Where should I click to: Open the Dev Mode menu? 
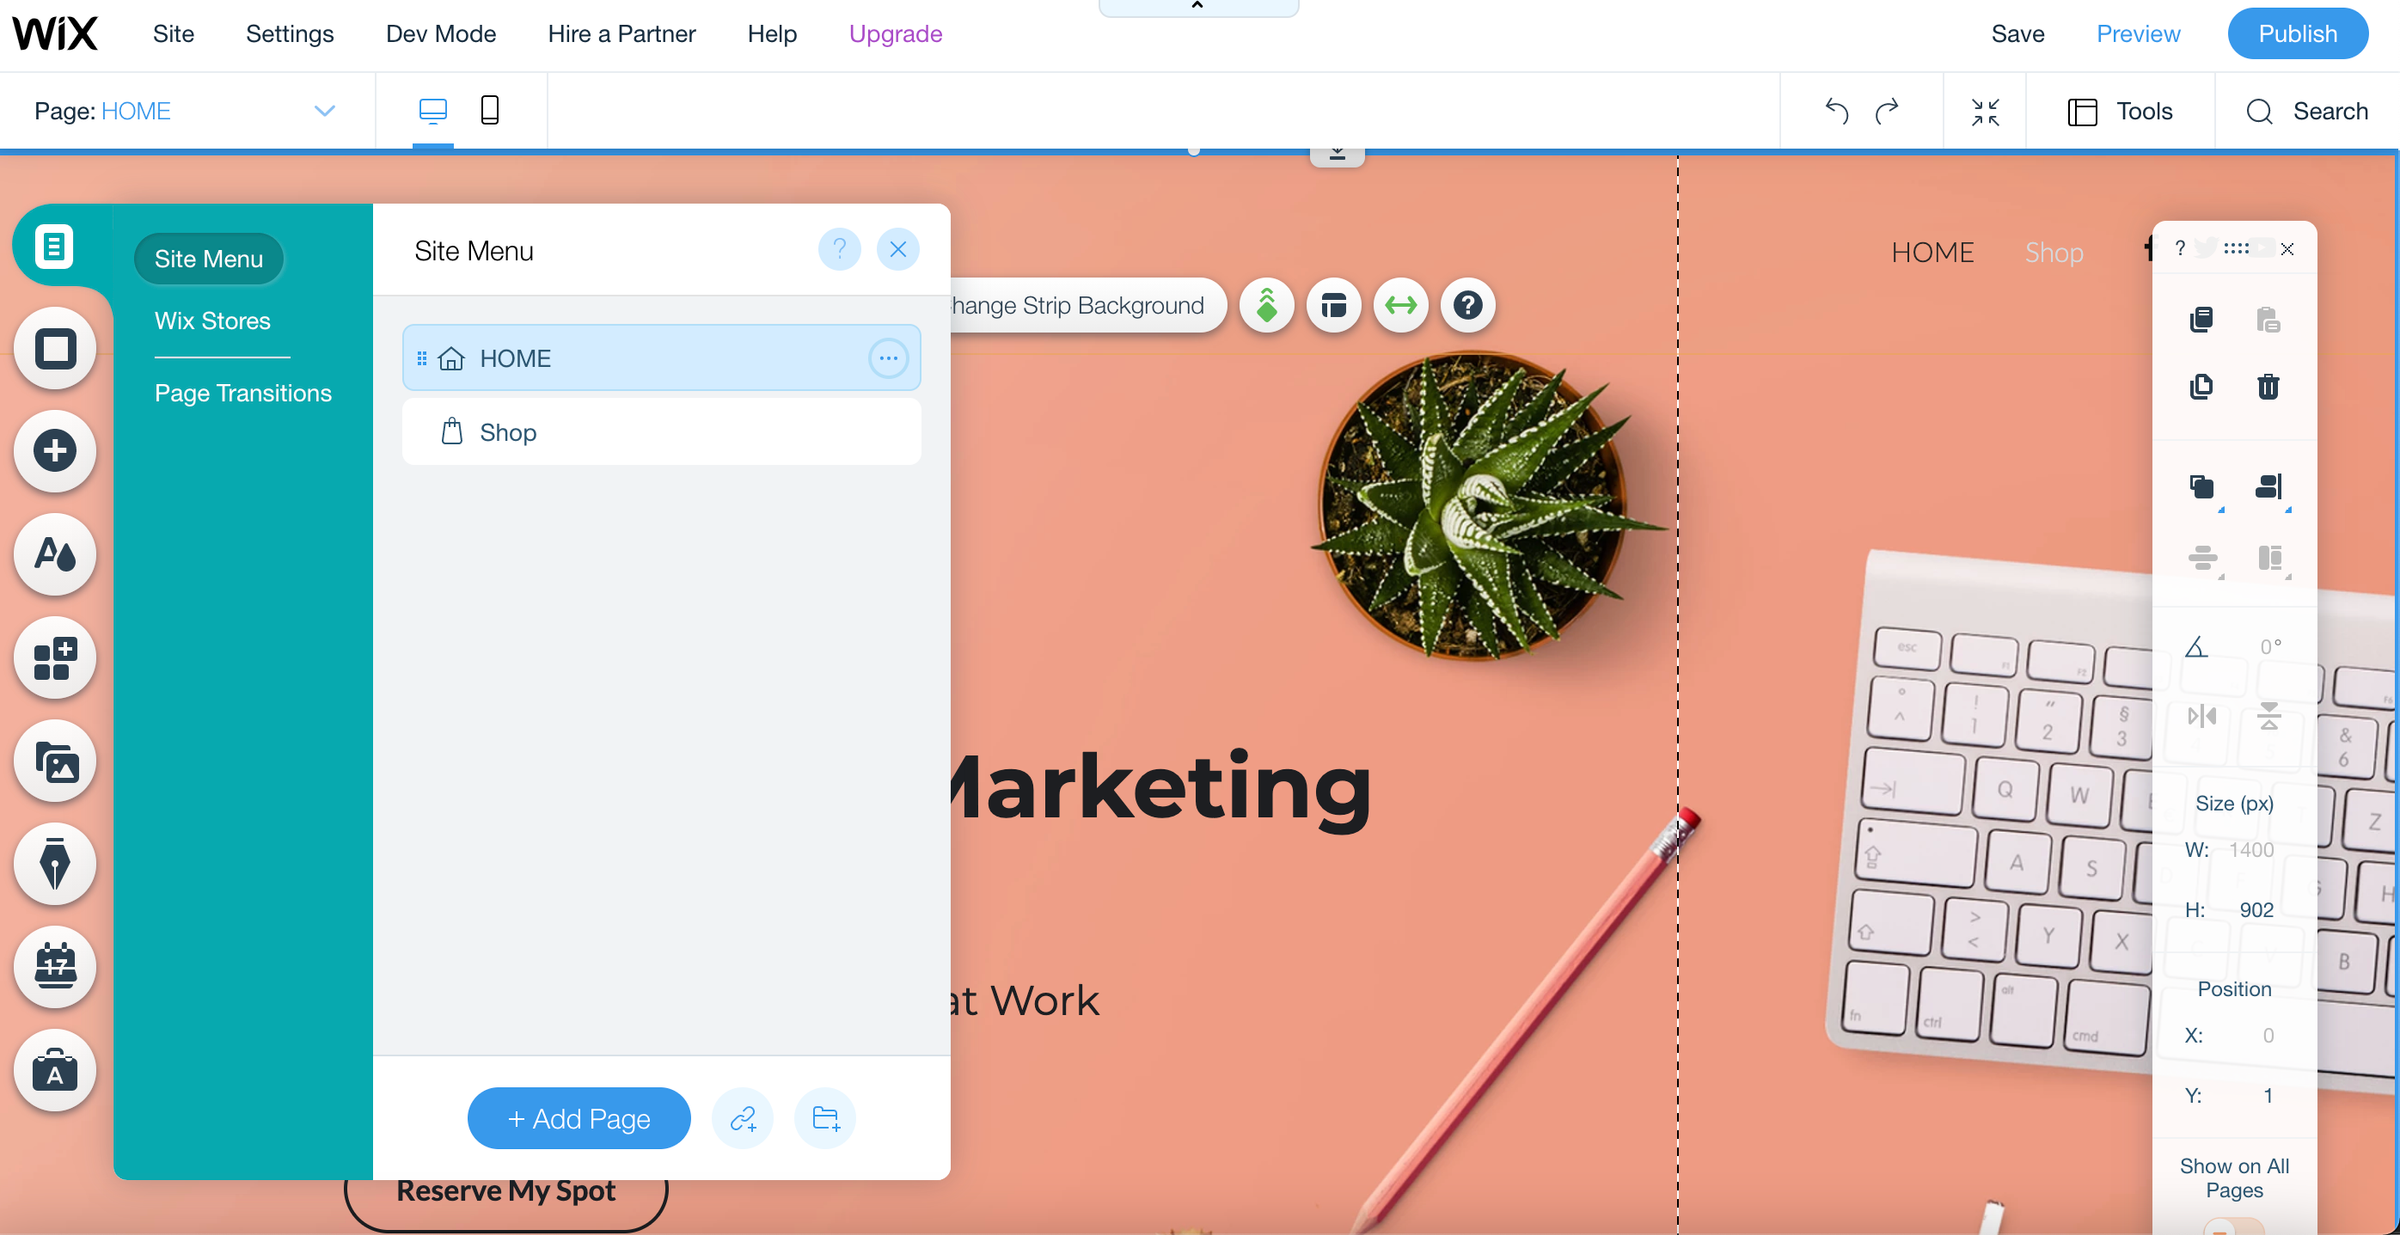[x=441, y=34]
